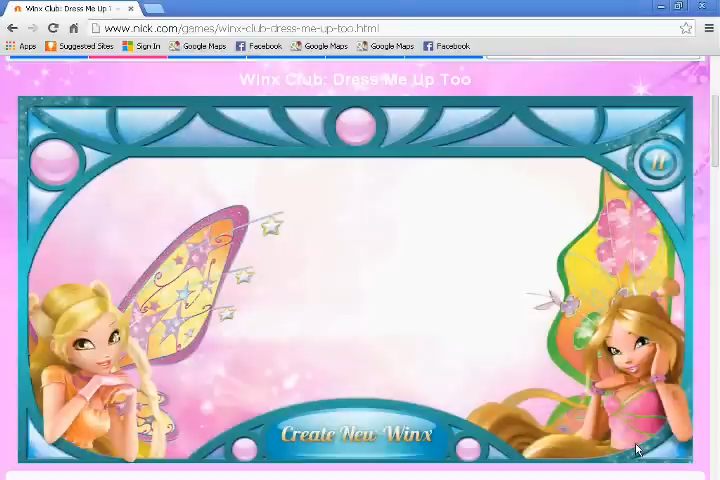Open the last Facebook bookmark
The image size is (720, 480).
(446, 46)
